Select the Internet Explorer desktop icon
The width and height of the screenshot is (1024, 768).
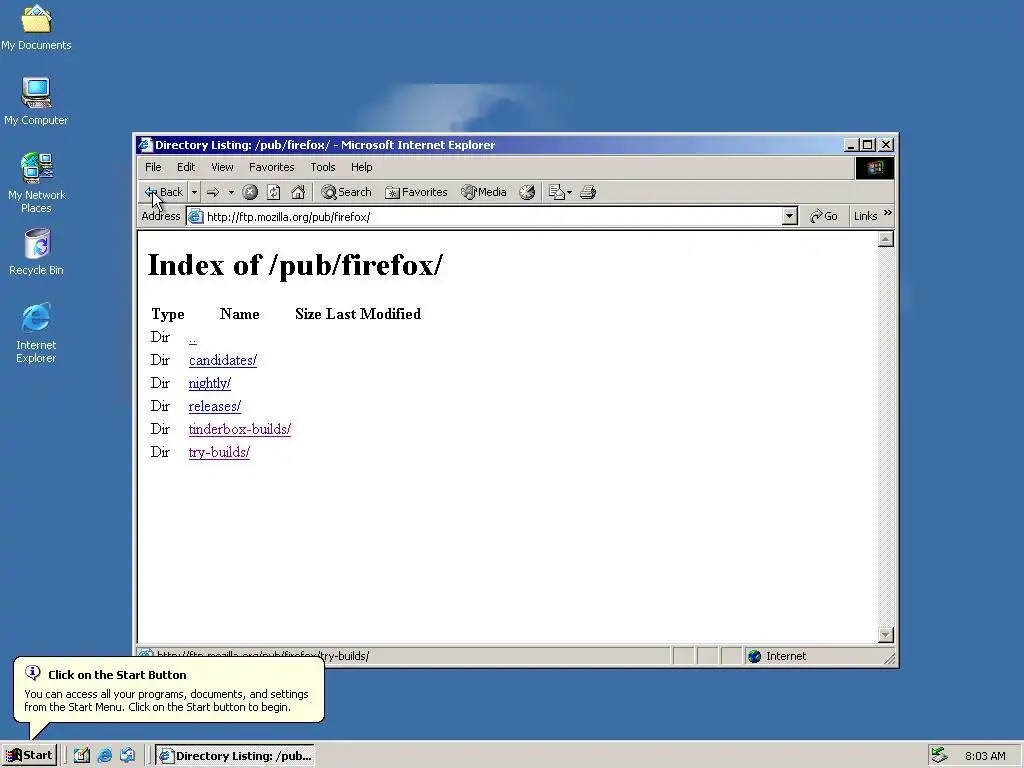(36, 333)
